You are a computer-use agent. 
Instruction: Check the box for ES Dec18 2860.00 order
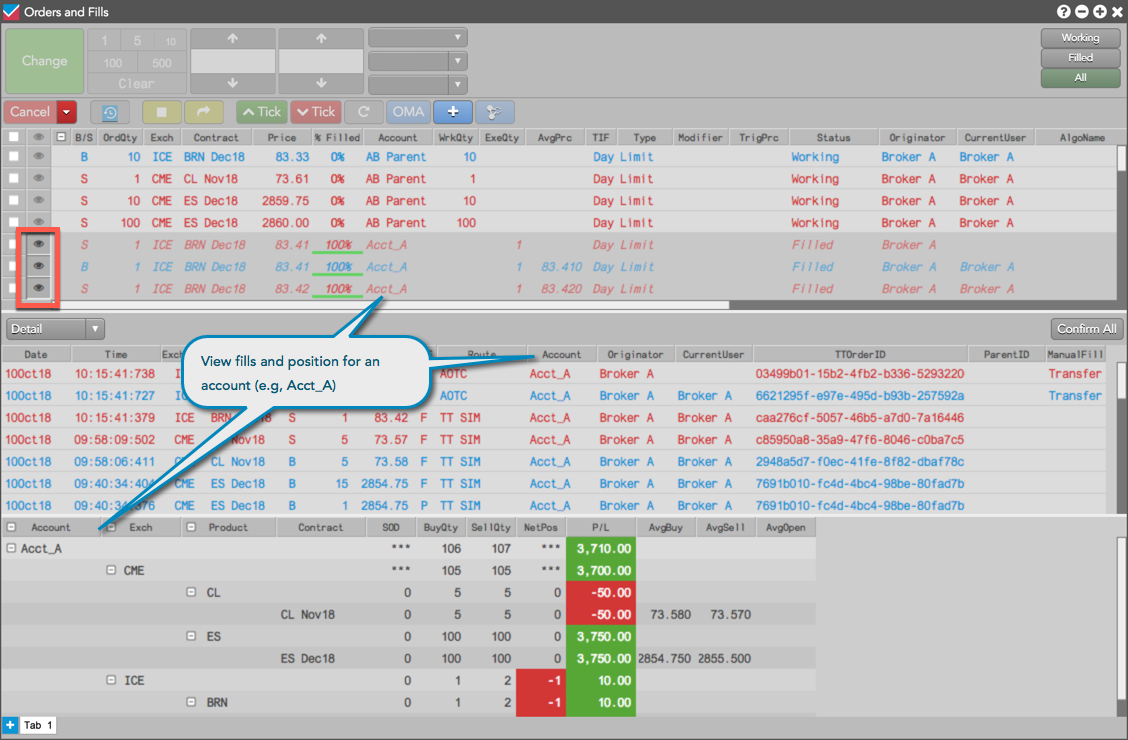[14, 222]
